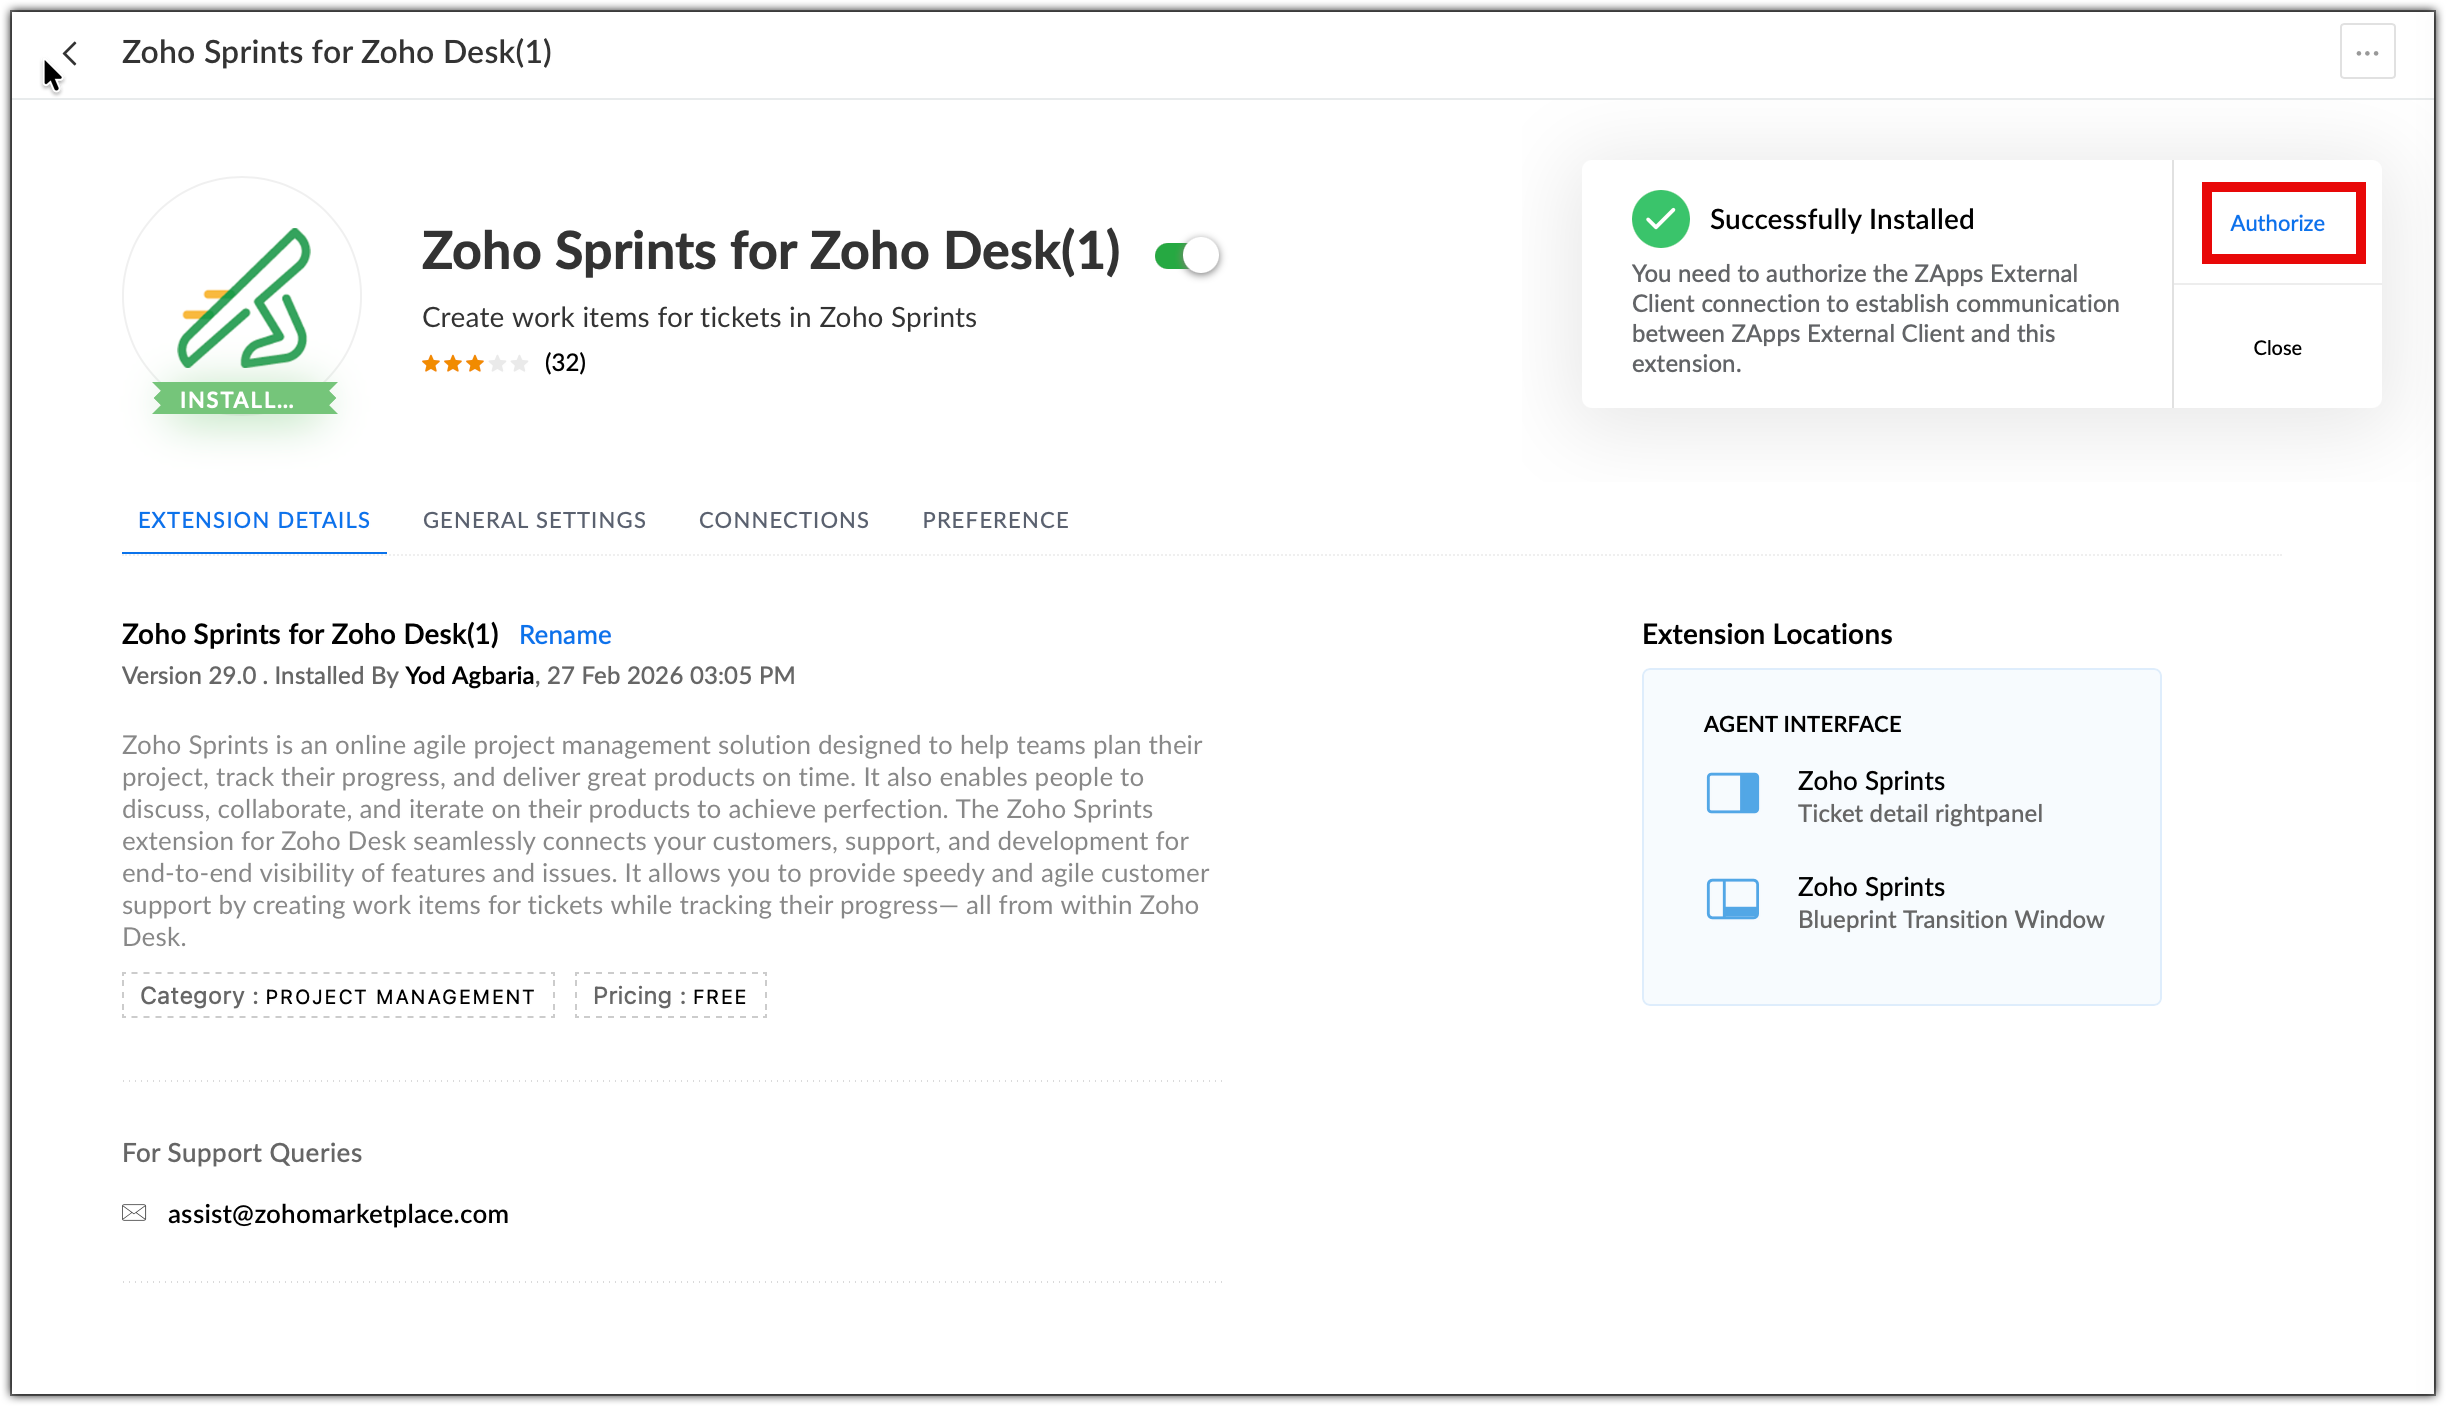The height and width of the screenshot is (1406, 2446).
Task: Click the Category Project Management tag
Action: click(x=338, y=996)
